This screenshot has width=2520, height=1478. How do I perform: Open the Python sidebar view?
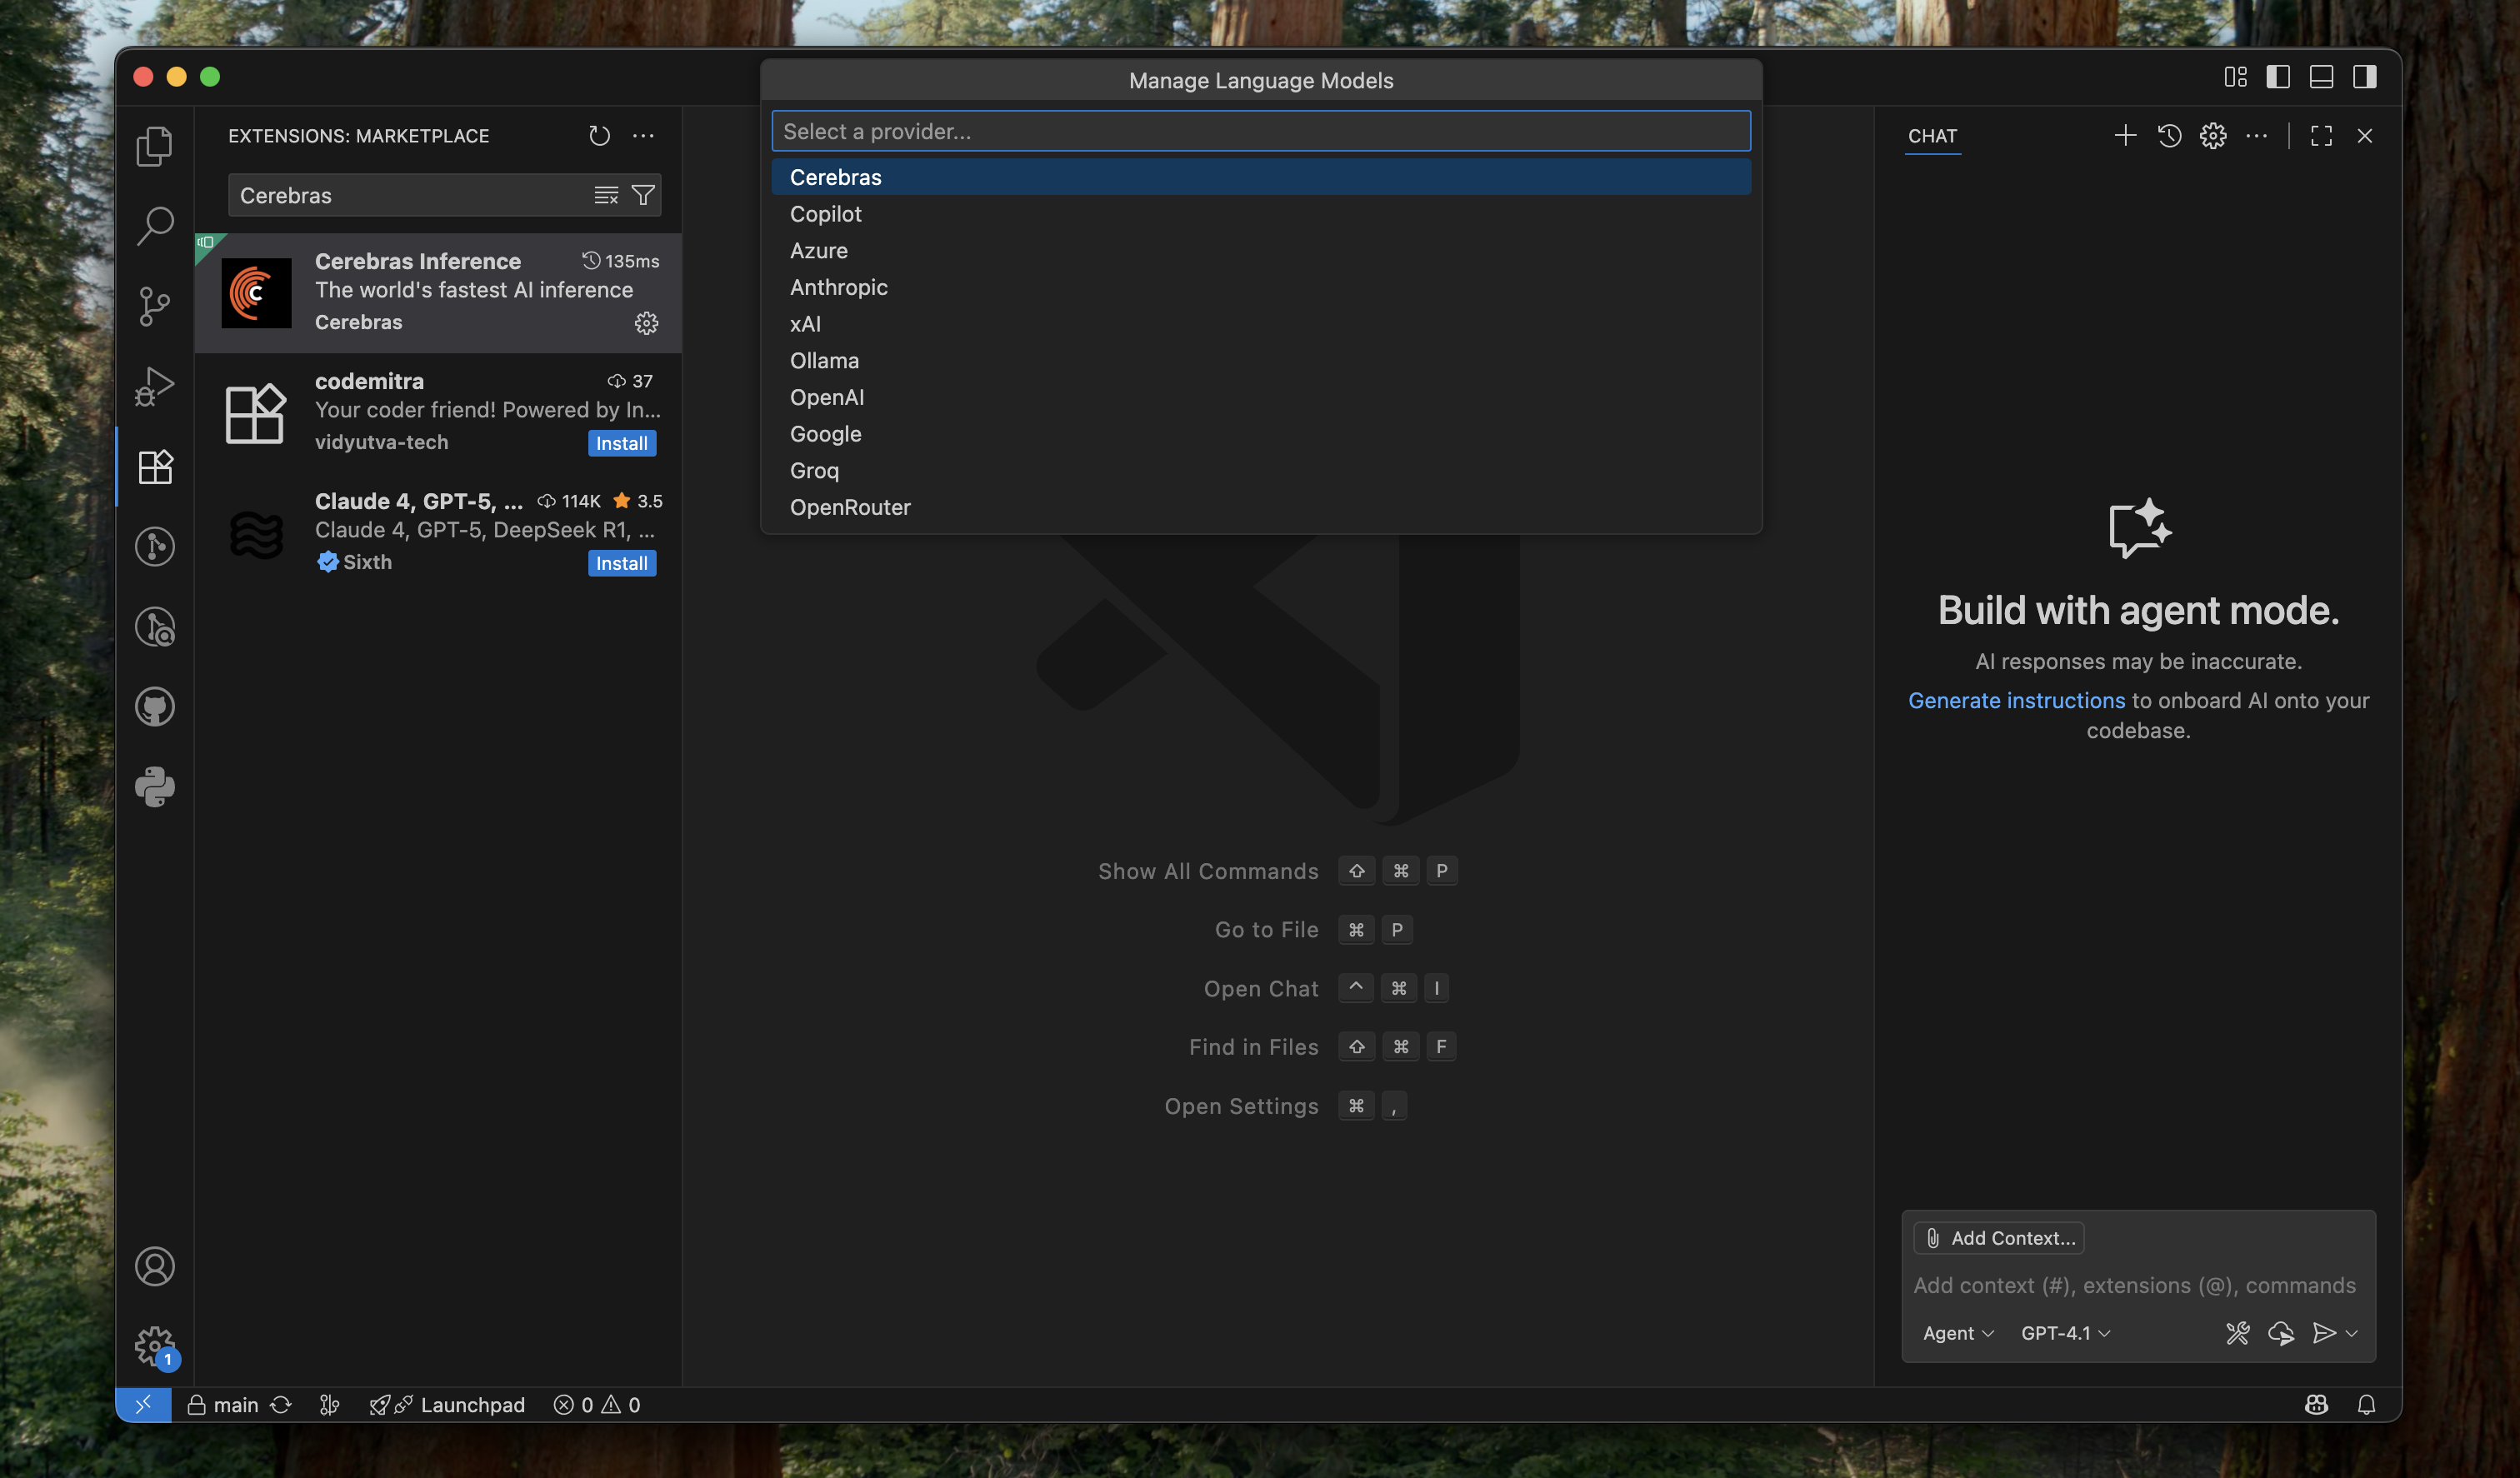(154, 787)
